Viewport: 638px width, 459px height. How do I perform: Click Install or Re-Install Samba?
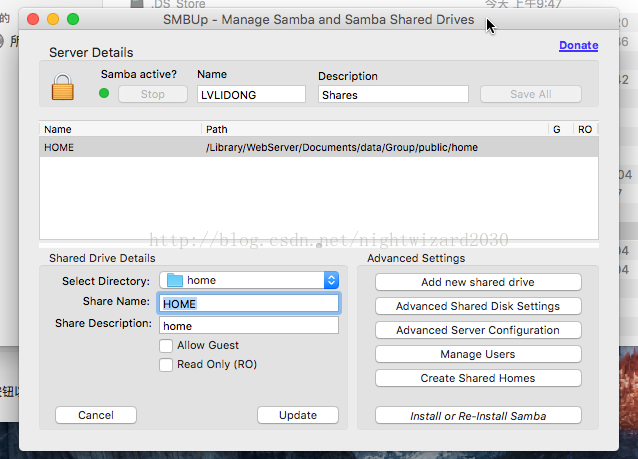[x=478, y=415]
